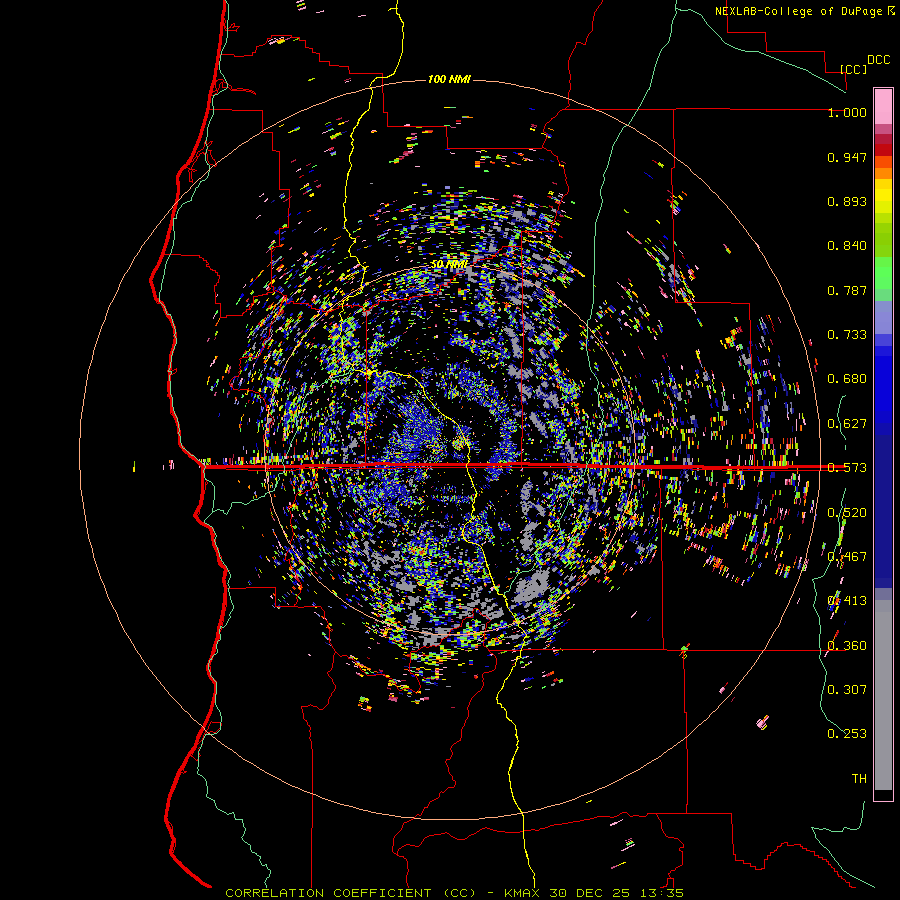This screenshot has width=900, height=900.
Task: Select the KMAX radar site identifier
Action: pyautogui.click(x=522, y=893)
